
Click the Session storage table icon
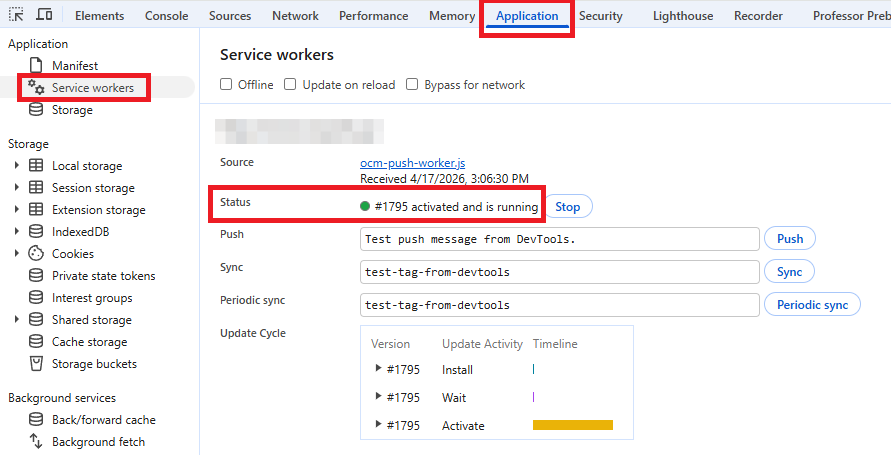(x=36, y=187)
